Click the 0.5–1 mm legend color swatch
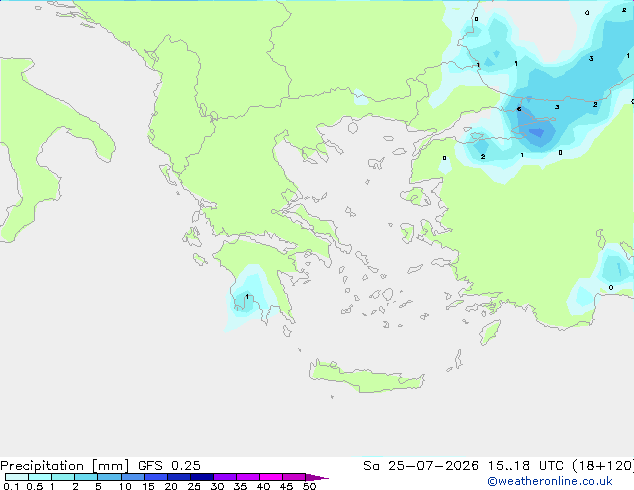Viewport: 634px width, 490px height. click(40, 477)
